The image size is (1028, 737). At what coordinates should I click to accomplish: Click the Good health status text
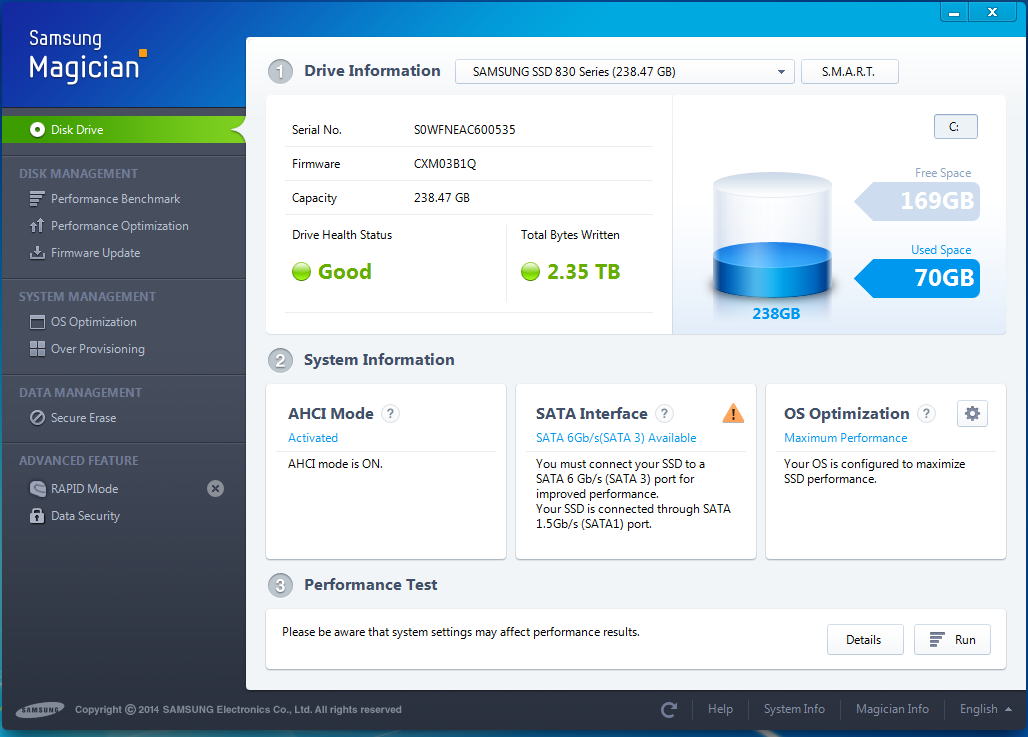(x=344, y=271)
